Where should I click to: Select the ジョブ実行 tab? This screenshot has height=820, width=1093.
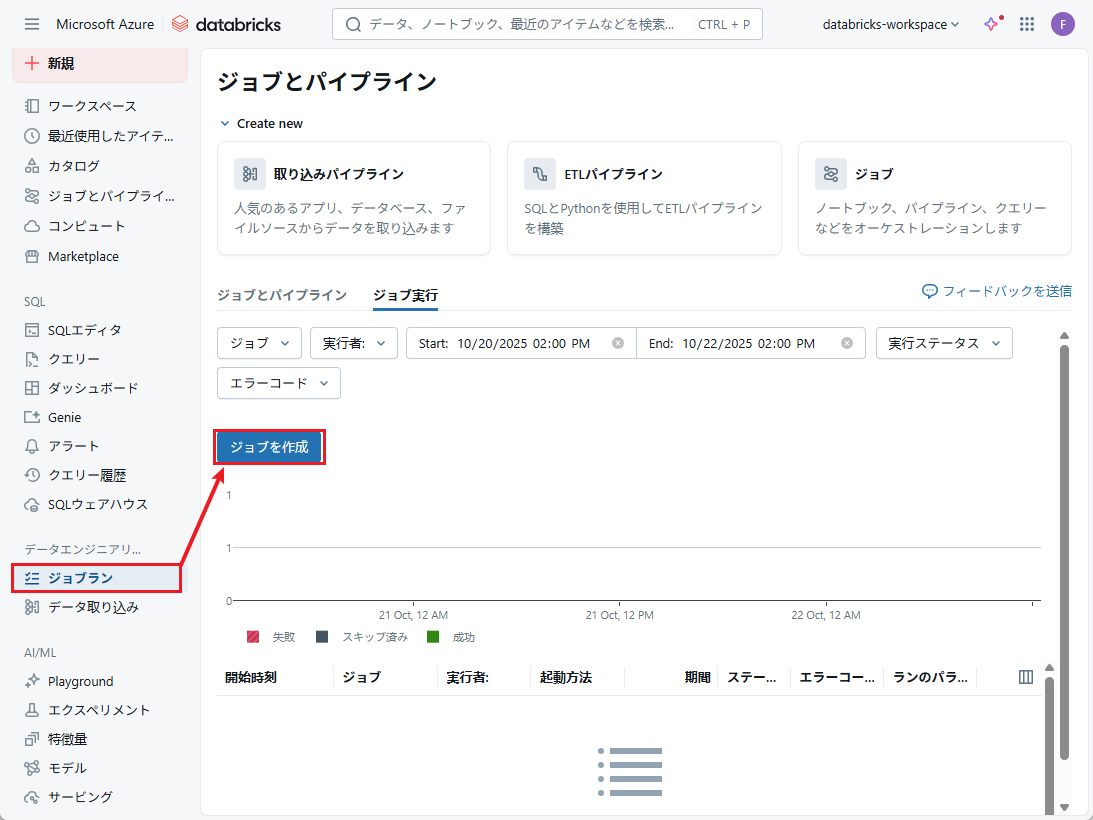pyautogui.click(x=405, y=295)
